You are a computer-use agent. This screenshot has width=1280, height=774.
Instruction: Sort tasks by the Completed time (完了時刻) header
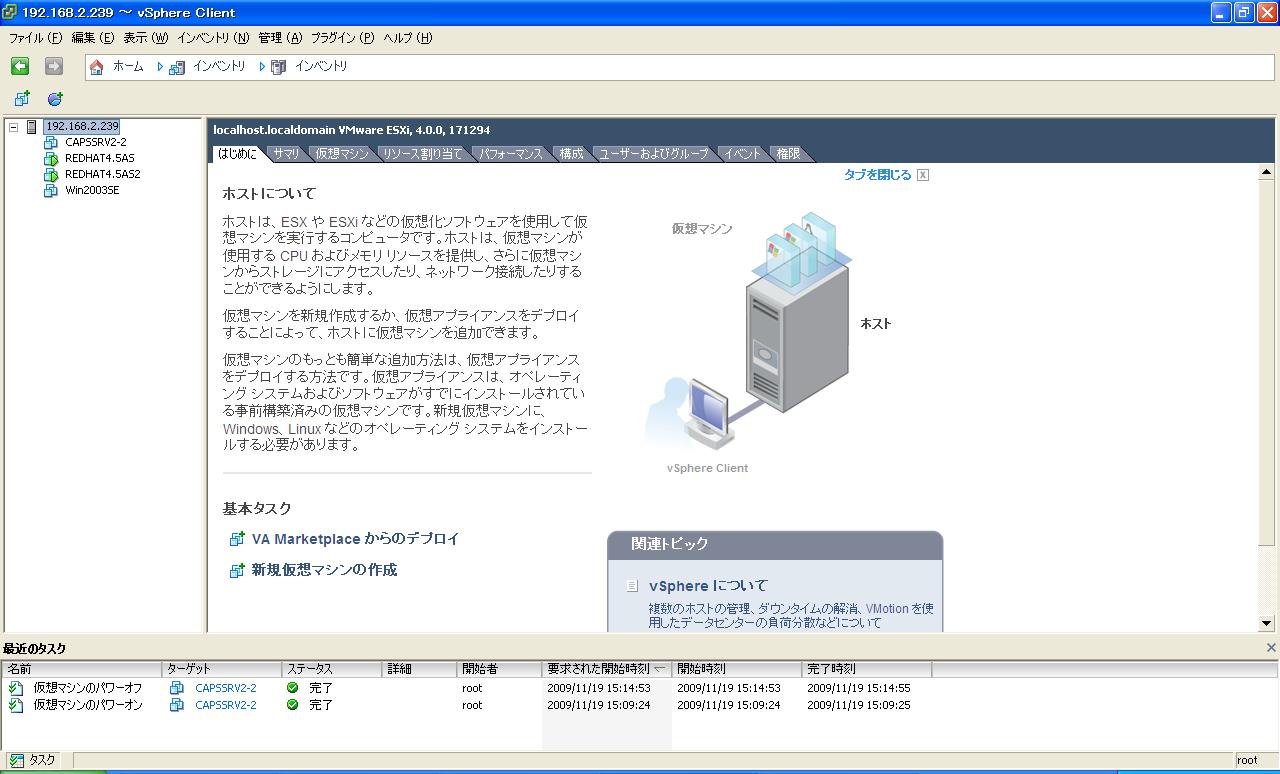pyautogui.click(x=867, y=669)
